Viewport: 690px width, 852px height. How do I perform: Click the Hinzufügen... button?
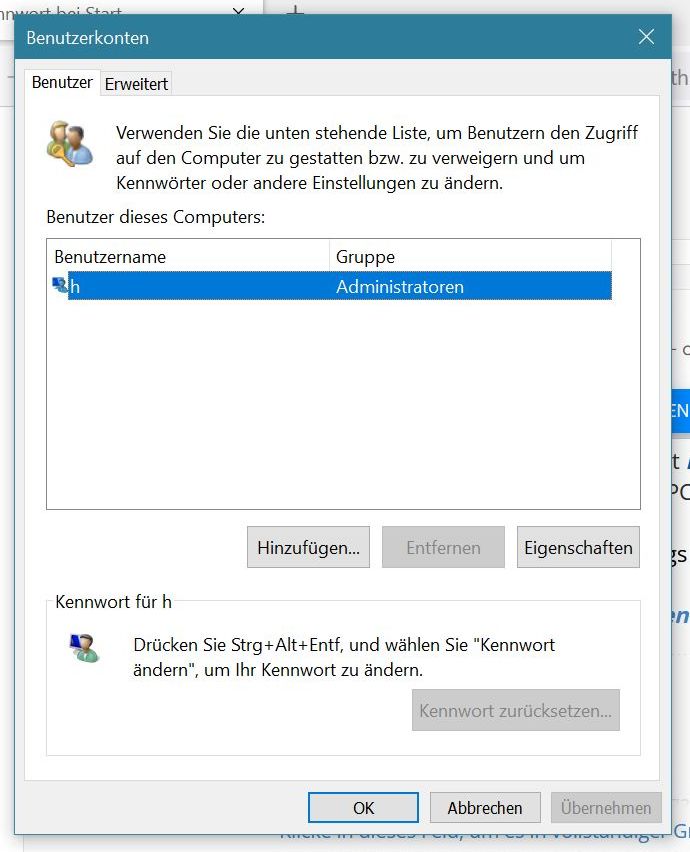coord(308,547)
